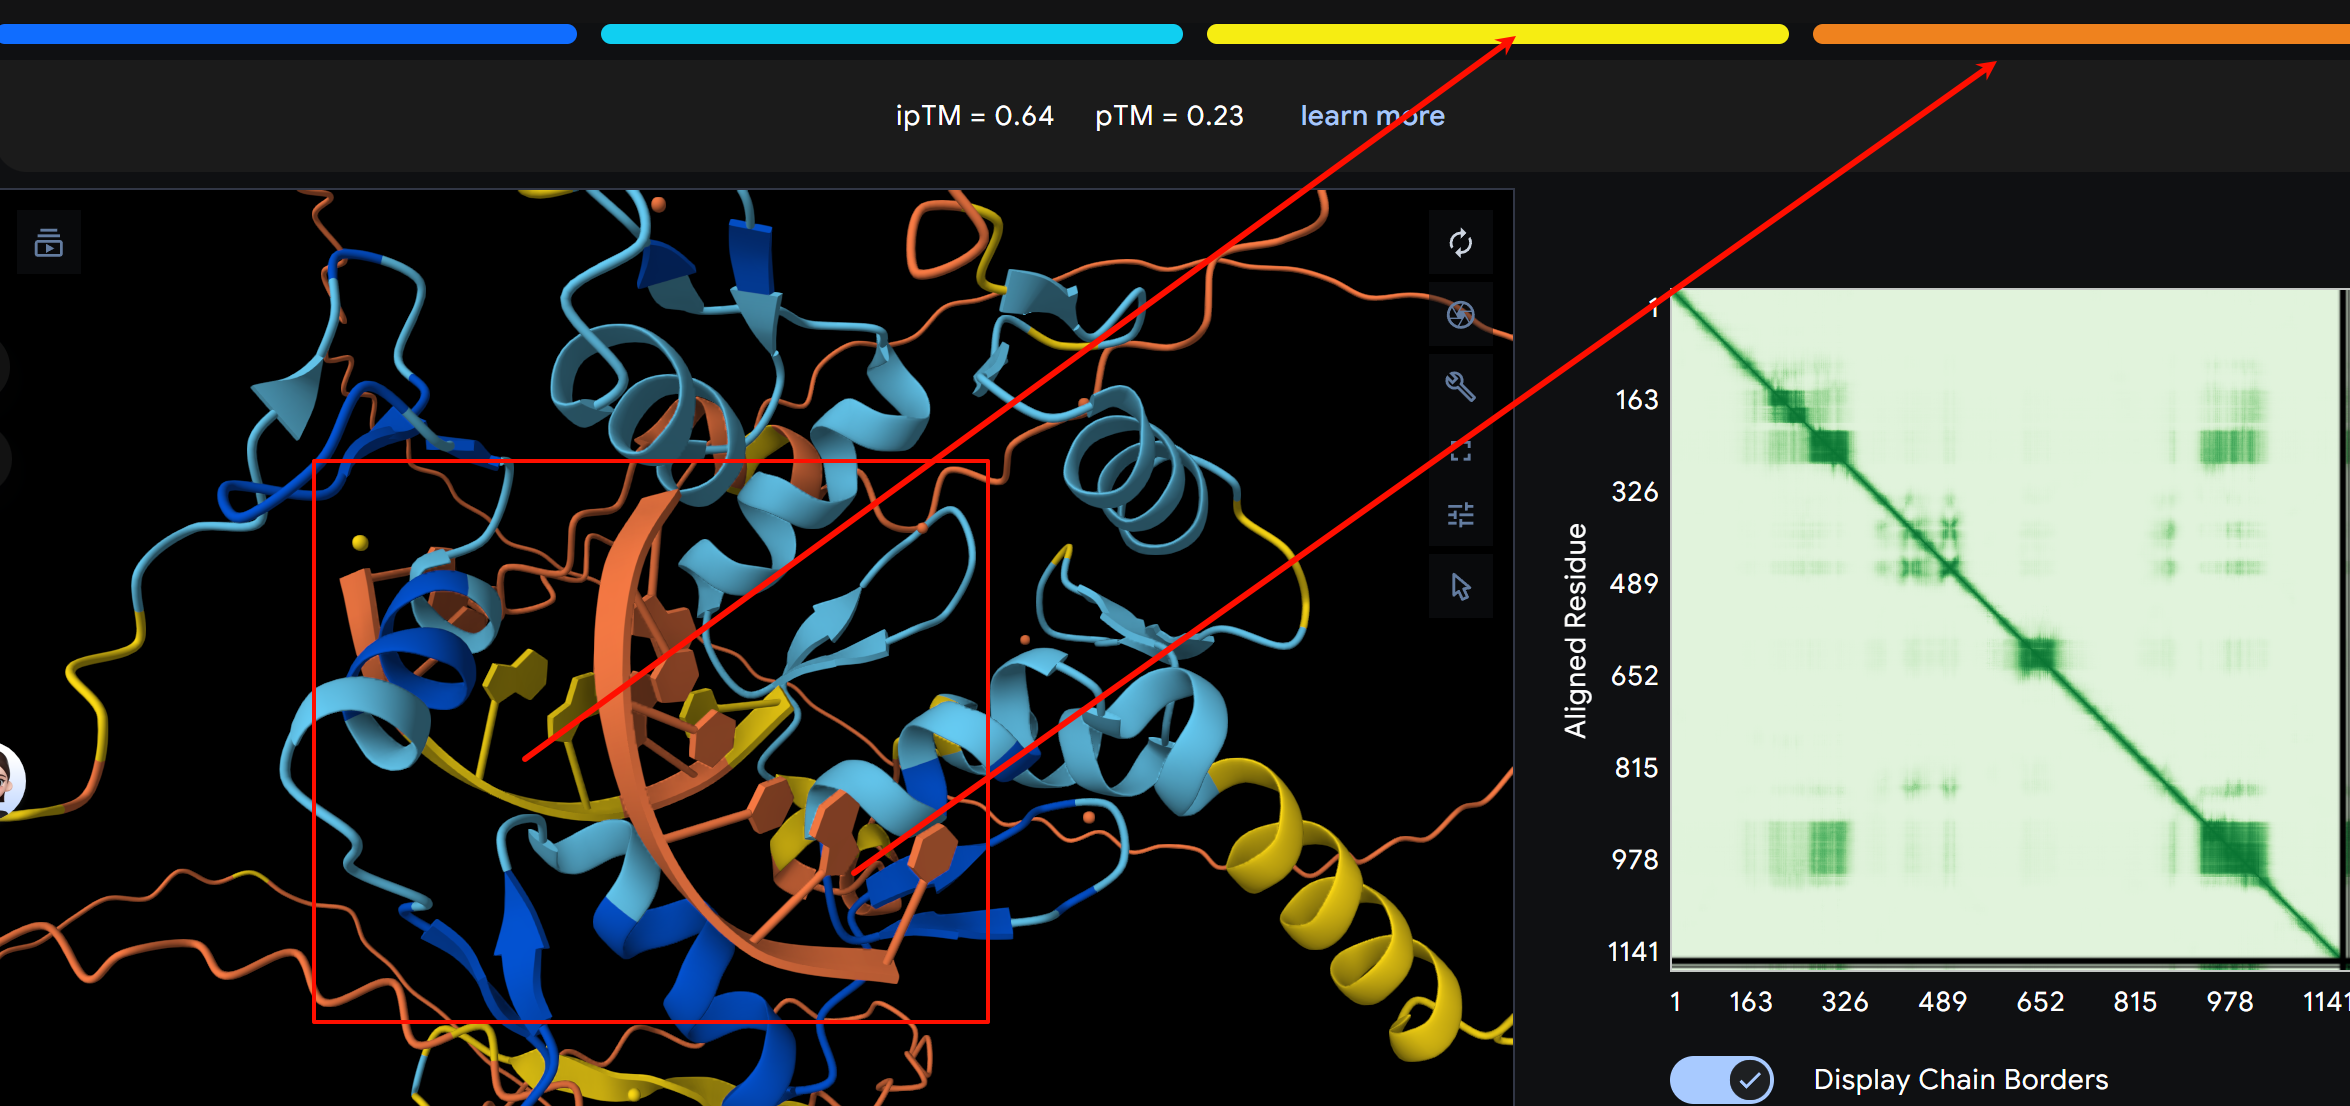
Task: Click the PAE heatmap plot
Action: [2005, 625]
